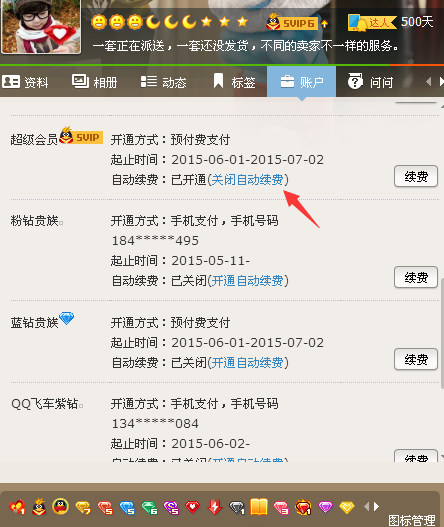
Task: Open the 动态 feed tab
Action: pos(163,82)
